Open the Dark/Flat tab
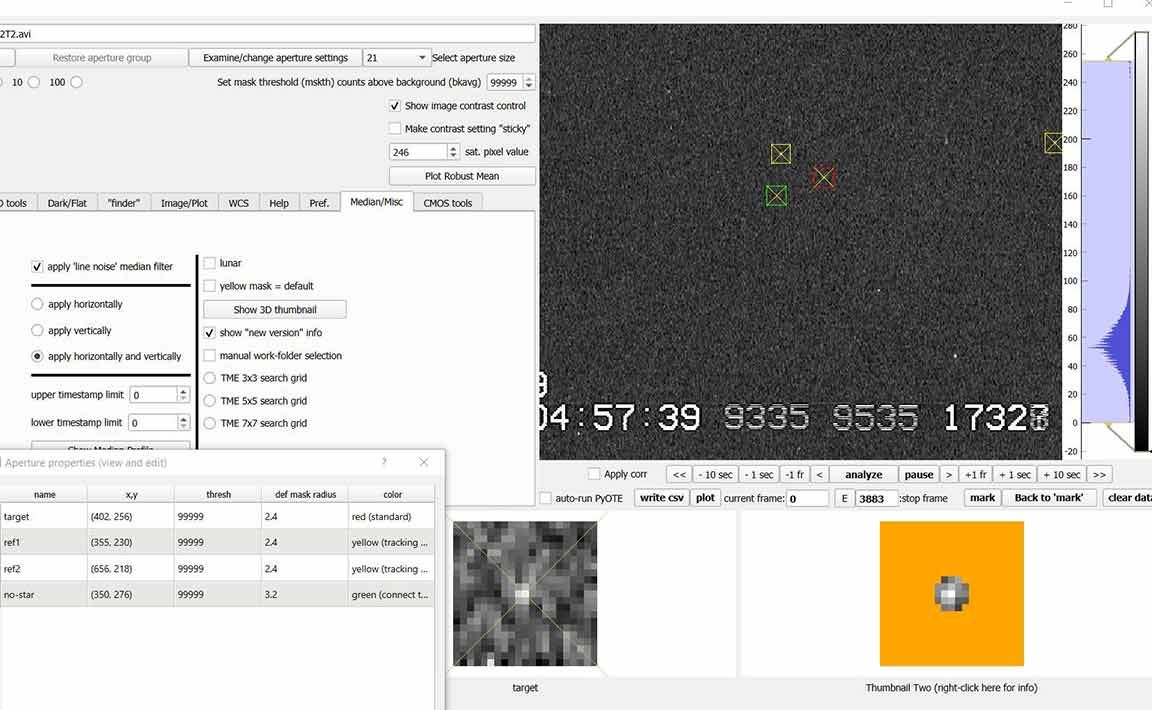Image resolution: width=1152 pixels, height=710 pixels. (x=67, y=203)
